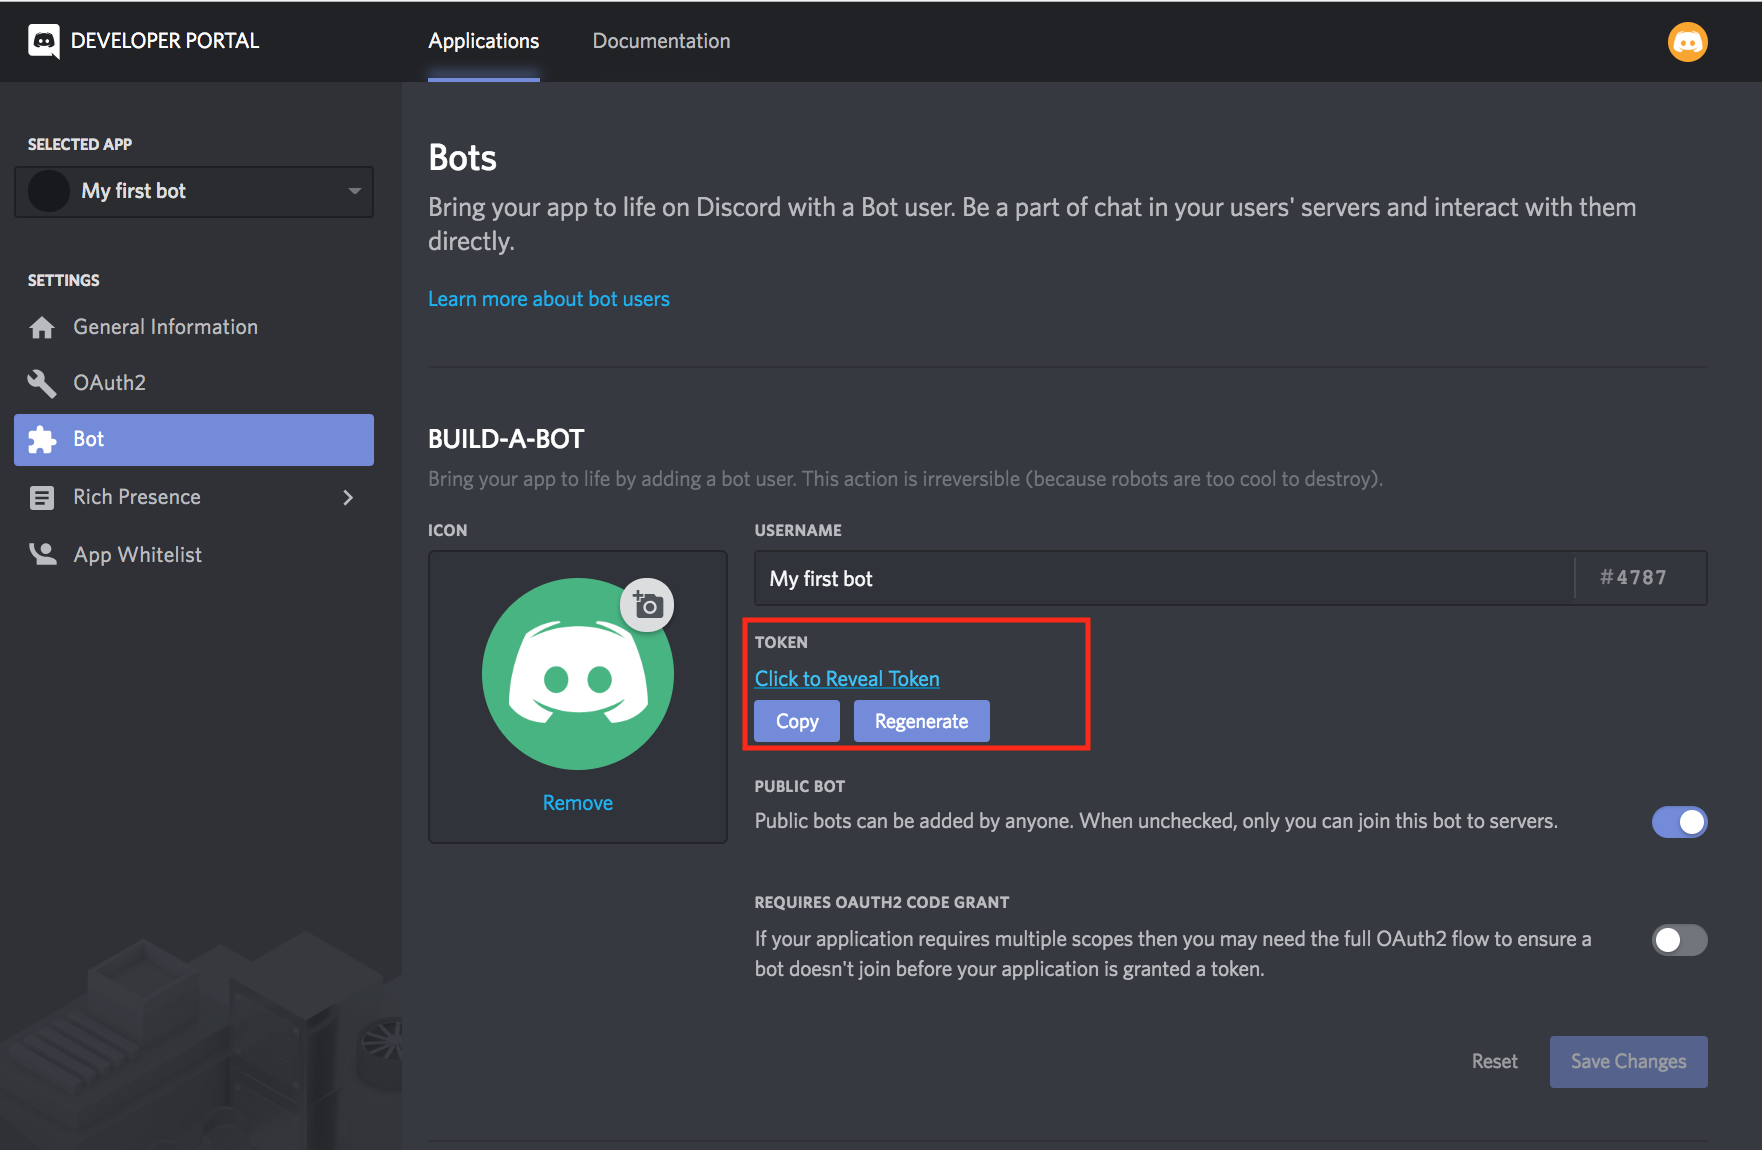The height and width of the screenshot is (1150, 1762).
Task: Select the Bot settings page
Action: click(194, 440)
